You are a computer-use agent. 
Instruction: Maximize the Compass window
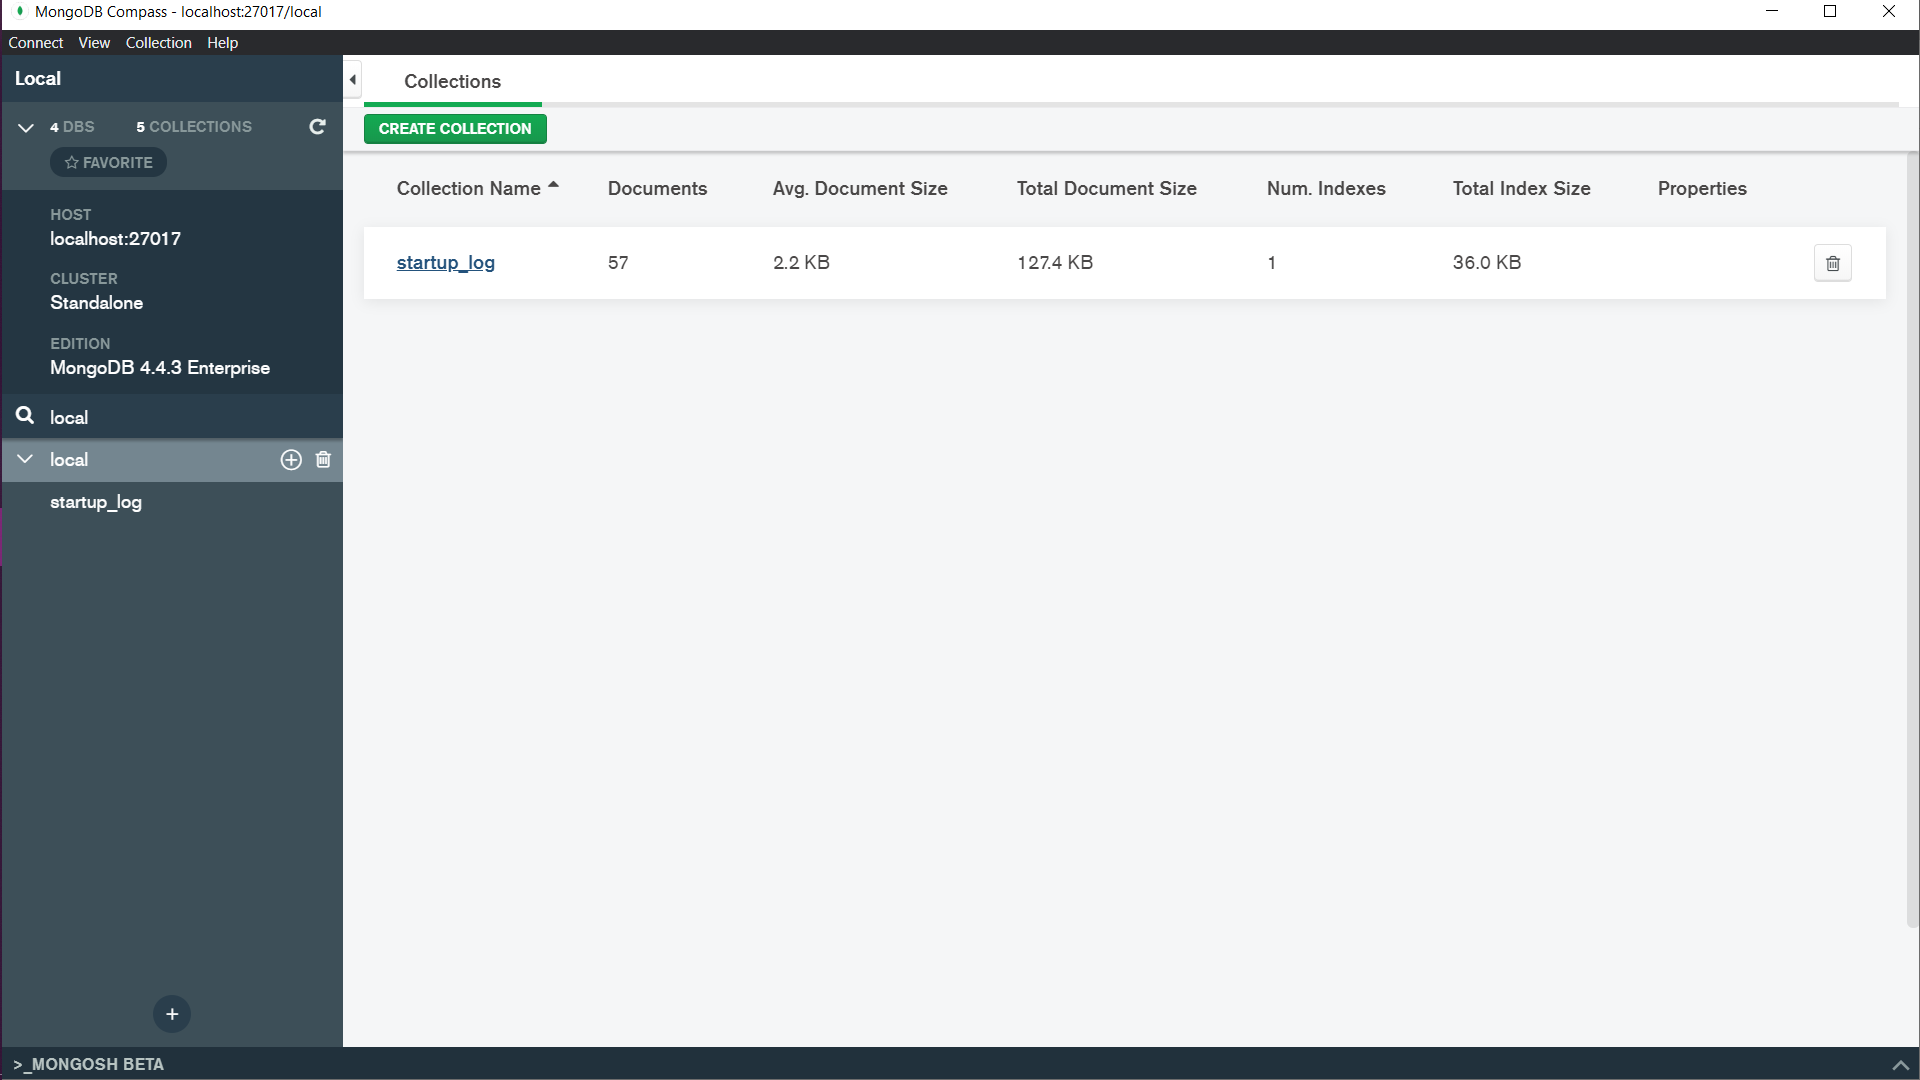pos(1830,12)
